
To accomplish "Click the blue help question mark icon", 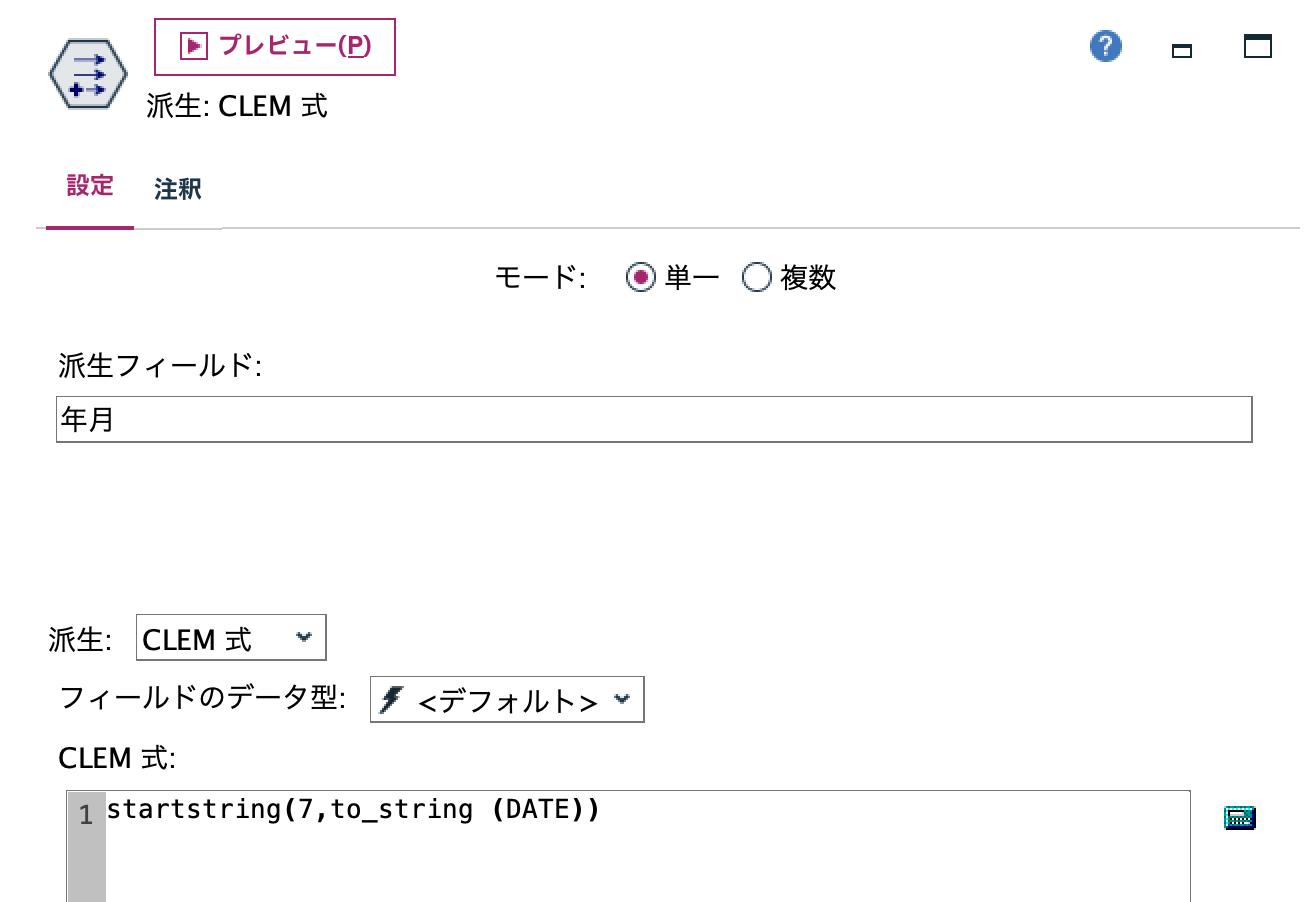I will click(1105, 46).
